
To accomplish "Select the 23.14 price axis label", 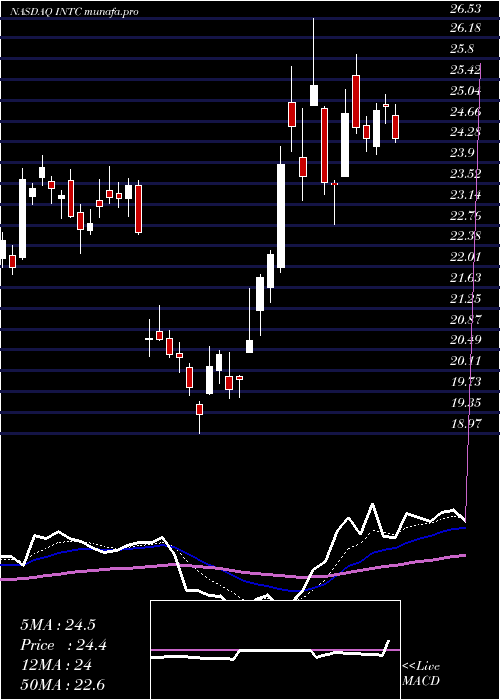I will pos(465,195).
